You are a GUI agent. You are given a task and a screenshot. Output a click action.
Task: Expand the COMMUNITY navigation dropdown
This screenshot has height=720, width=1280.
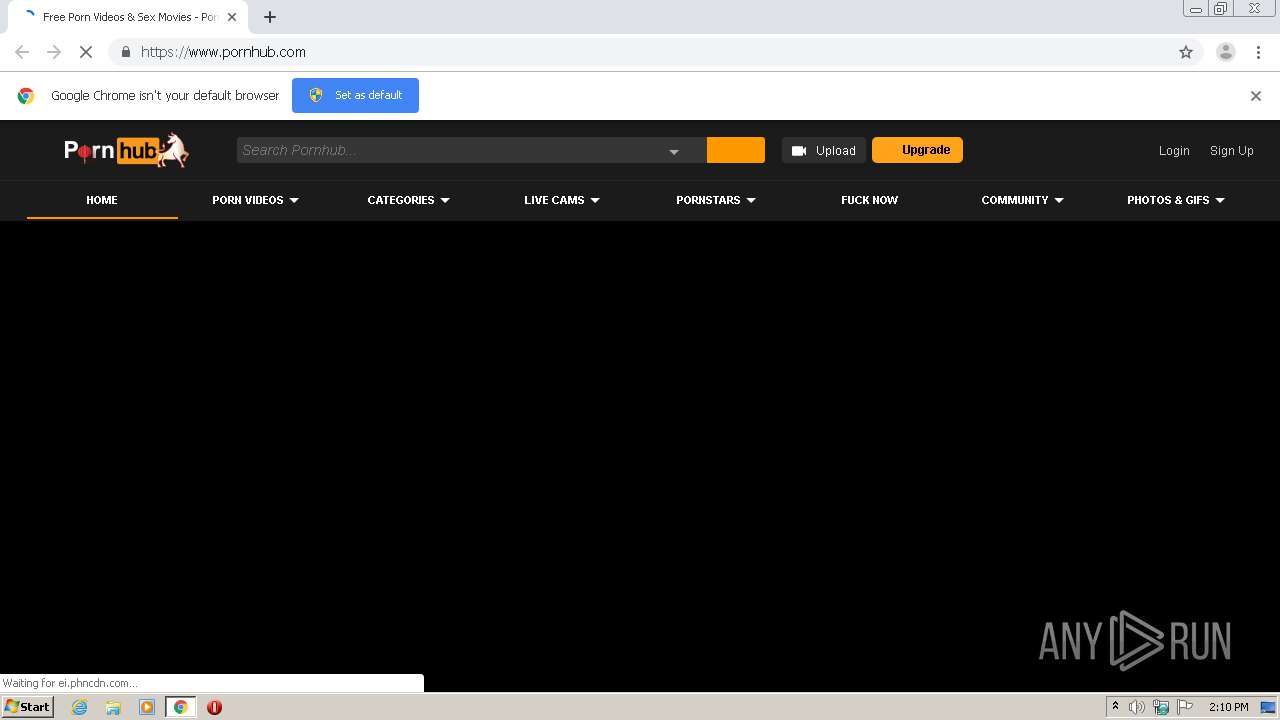(x=1023, y=200)
